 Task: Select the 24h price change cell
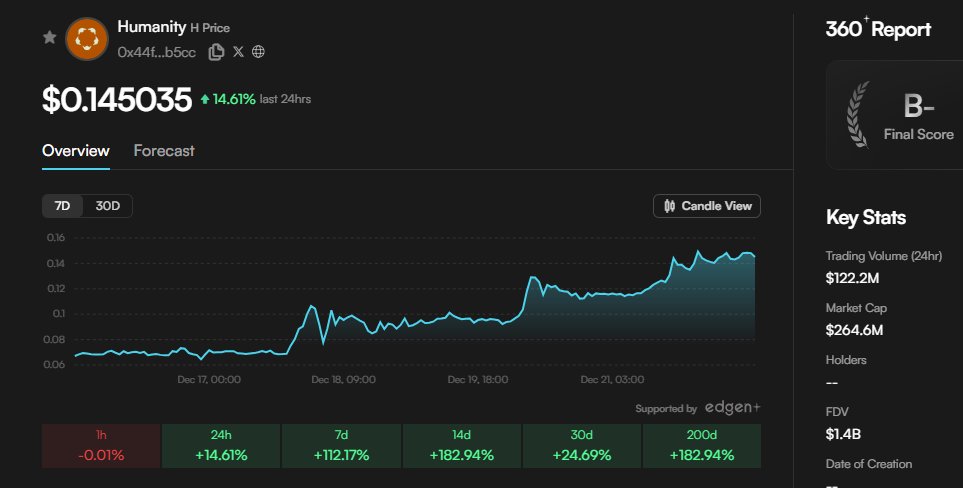[x=220, y=446]
